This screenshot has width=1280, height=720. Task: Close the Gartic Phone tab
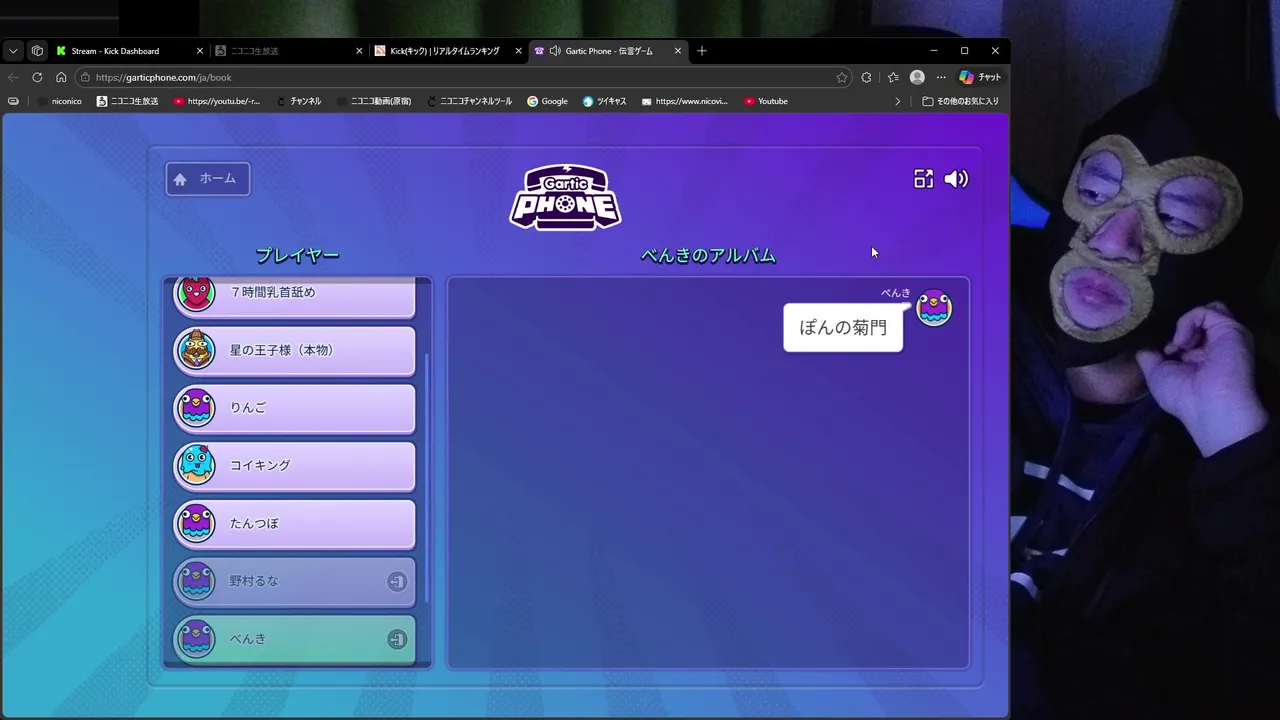tap(678, 51)
